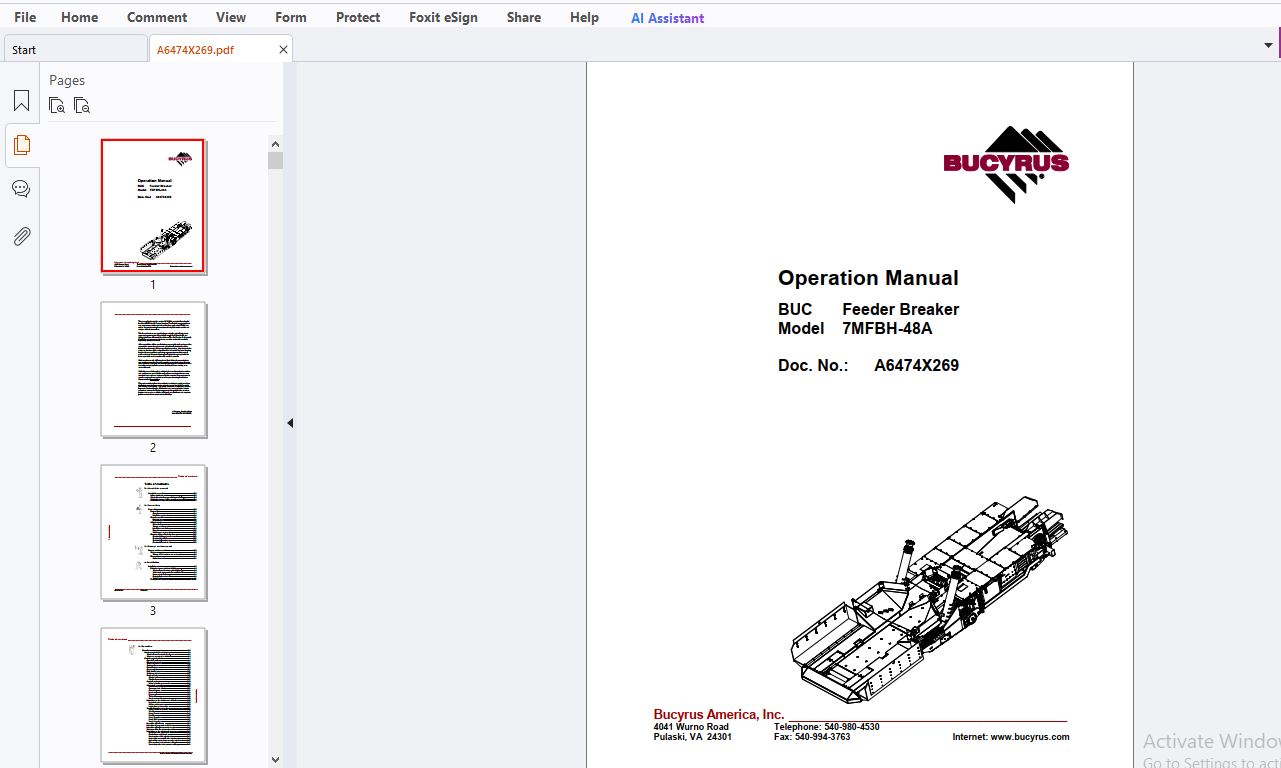Click the reduce page thumbnails icon

(82, 105)
